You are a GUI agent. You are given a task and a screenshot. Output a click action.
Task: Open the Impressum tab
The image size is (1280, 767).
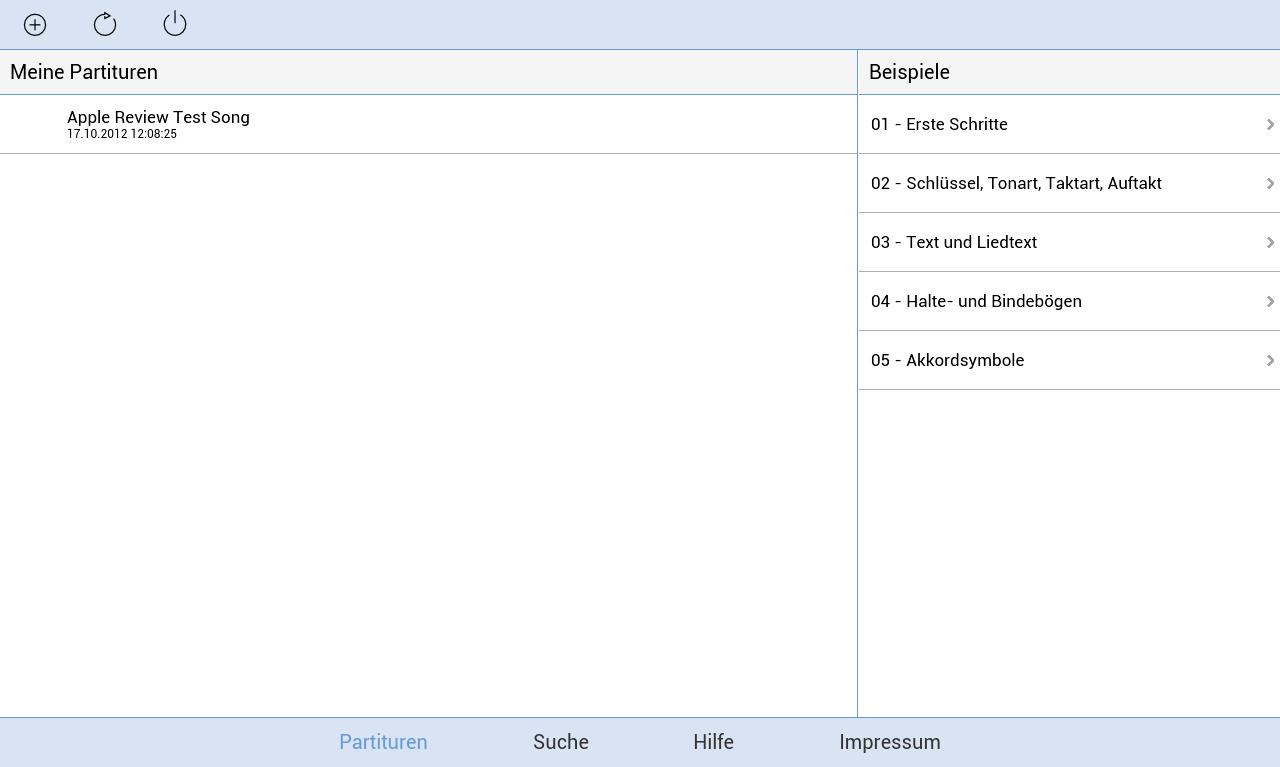coord(890,742)
